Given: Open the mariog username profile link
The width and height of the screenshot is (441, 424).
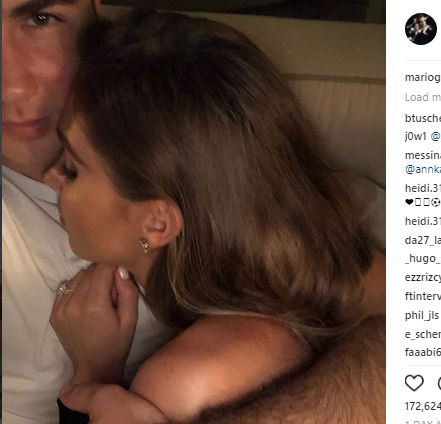Looking at the screenshot, I should tap(423, 78).
